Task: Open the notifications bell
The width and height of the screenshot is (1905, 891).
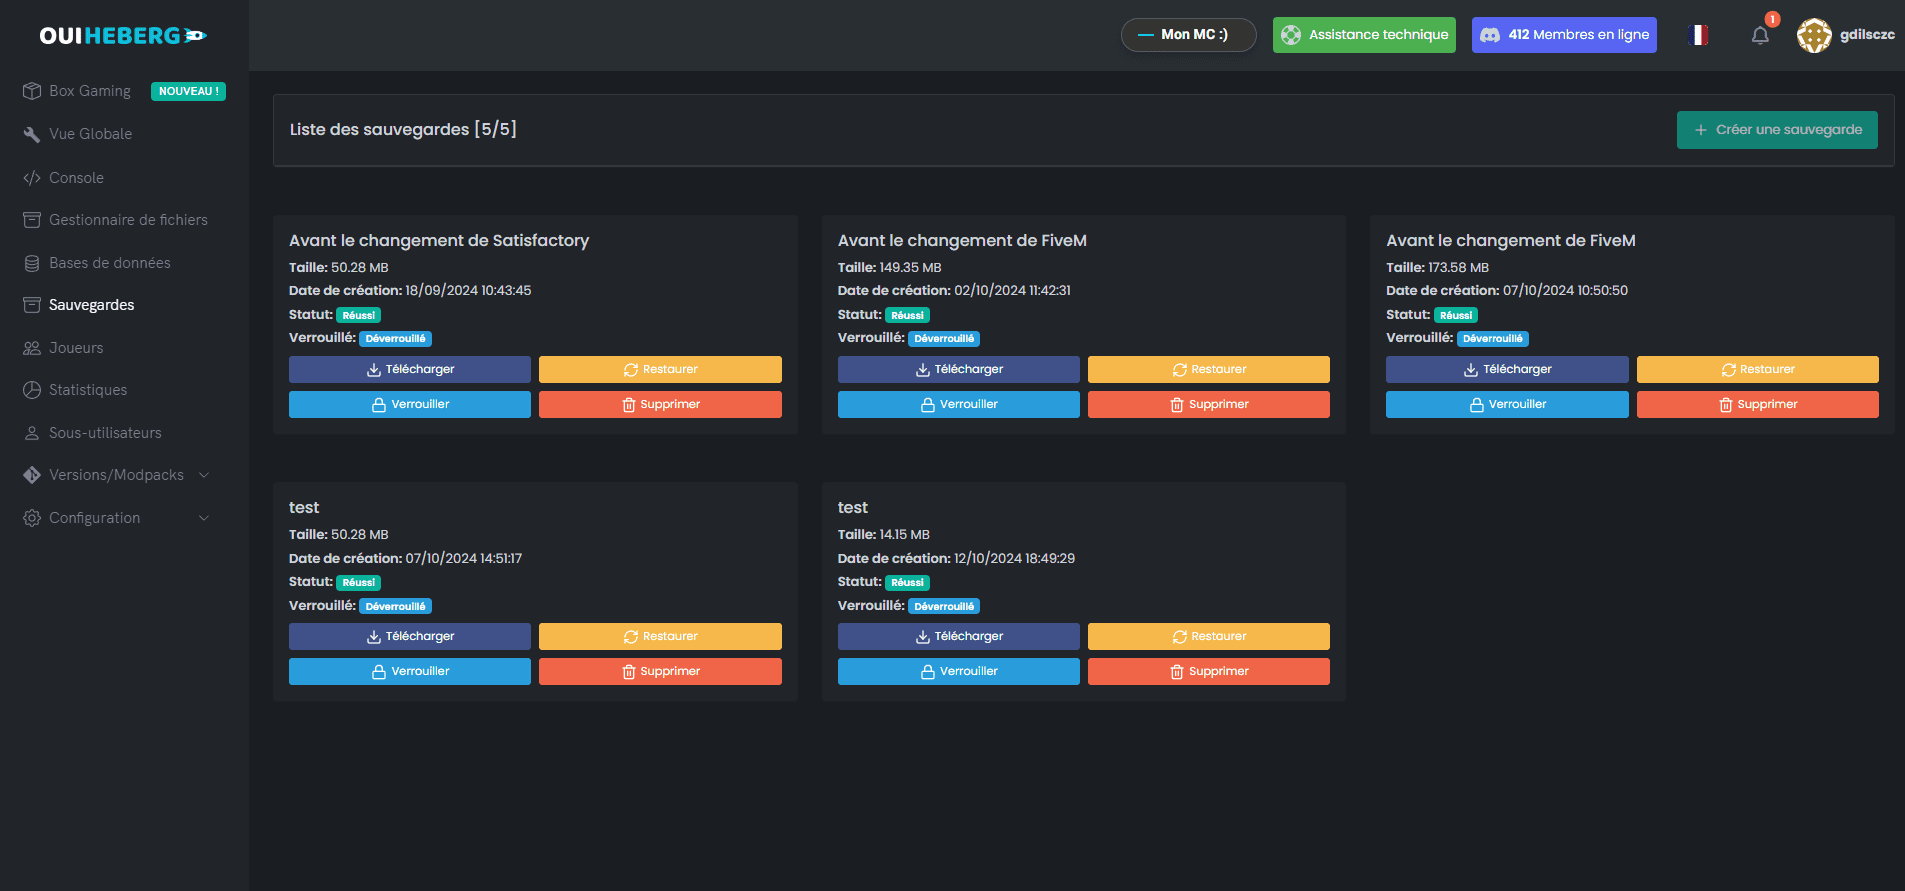Action: click(x=1760, y=35)
